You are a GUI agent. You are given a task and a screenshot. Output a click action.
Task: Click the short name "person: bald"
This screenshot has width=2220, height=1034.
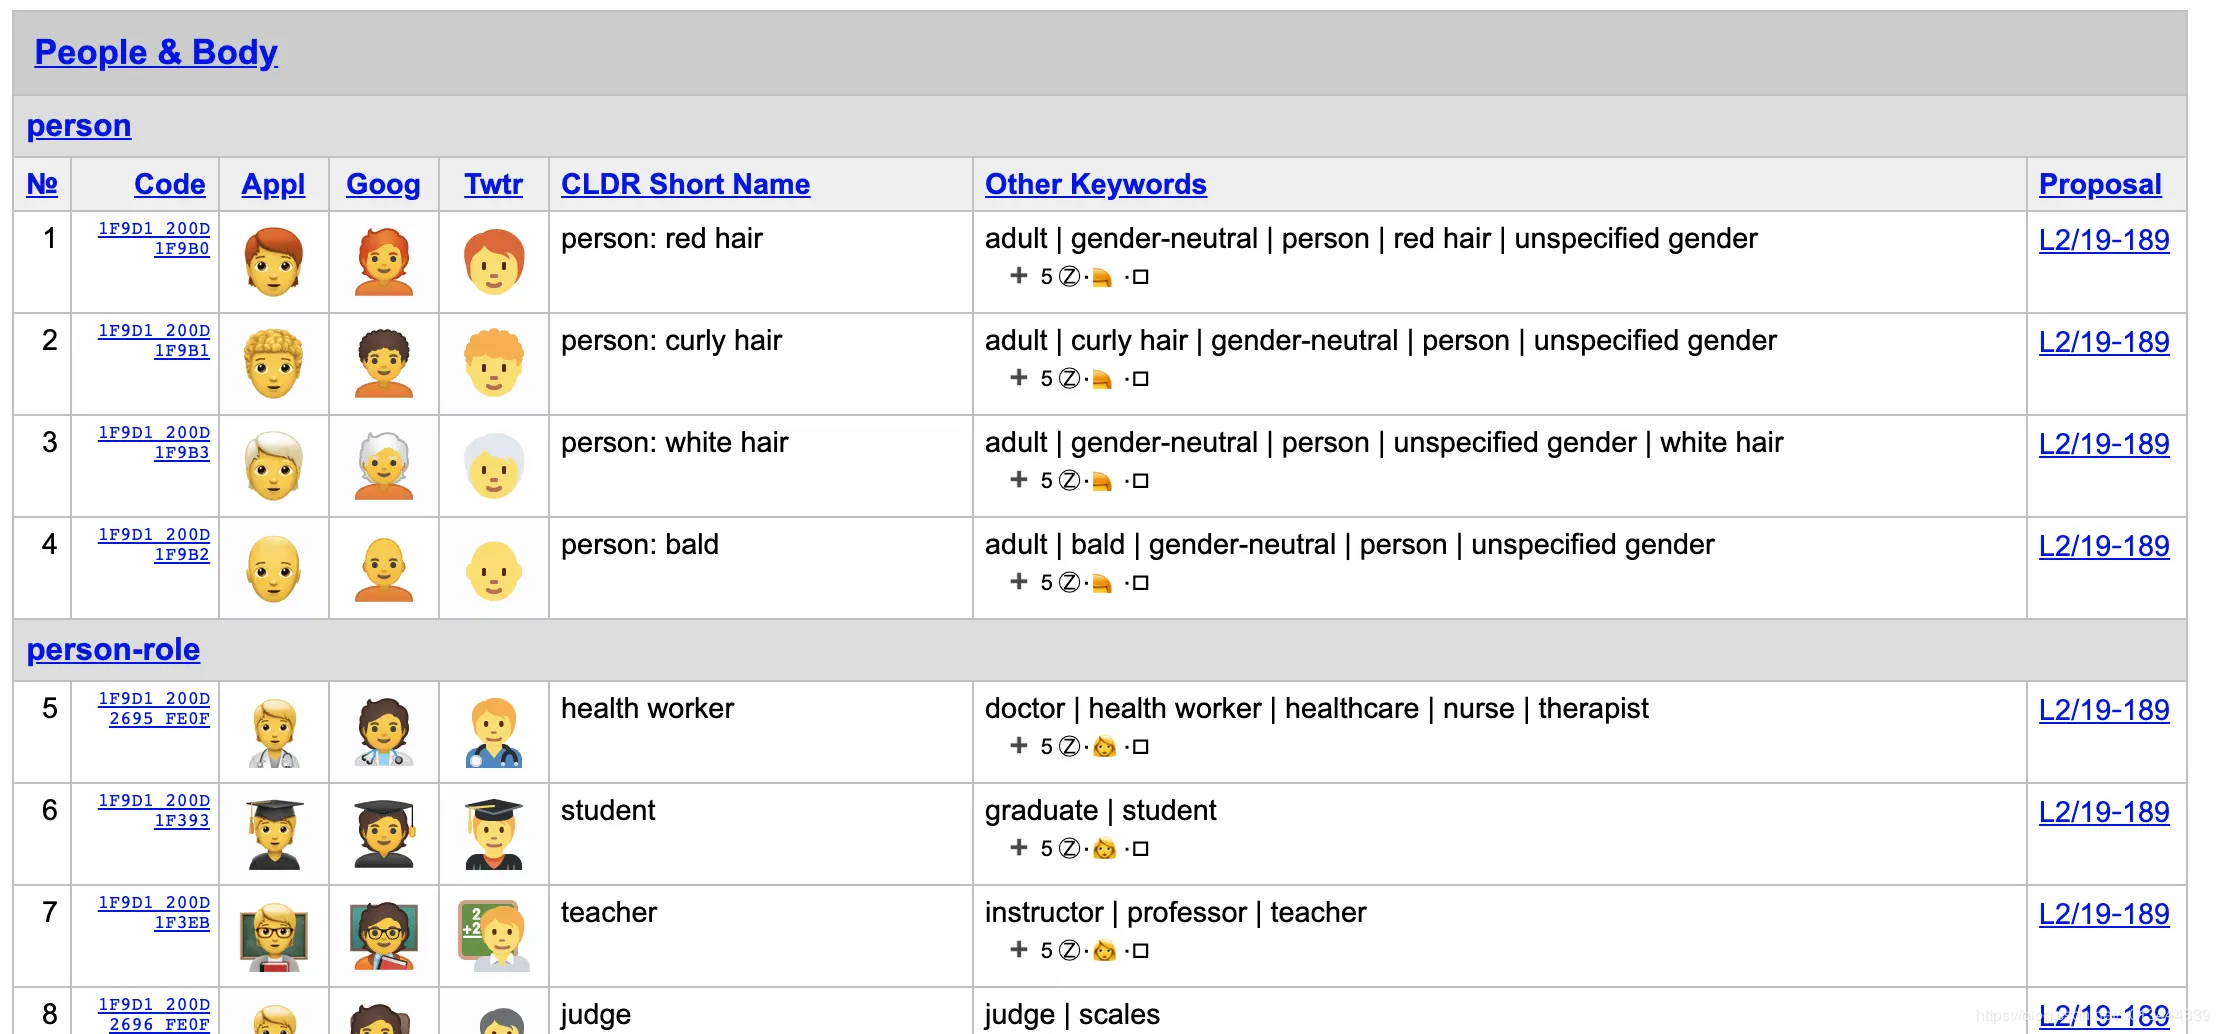640,545
